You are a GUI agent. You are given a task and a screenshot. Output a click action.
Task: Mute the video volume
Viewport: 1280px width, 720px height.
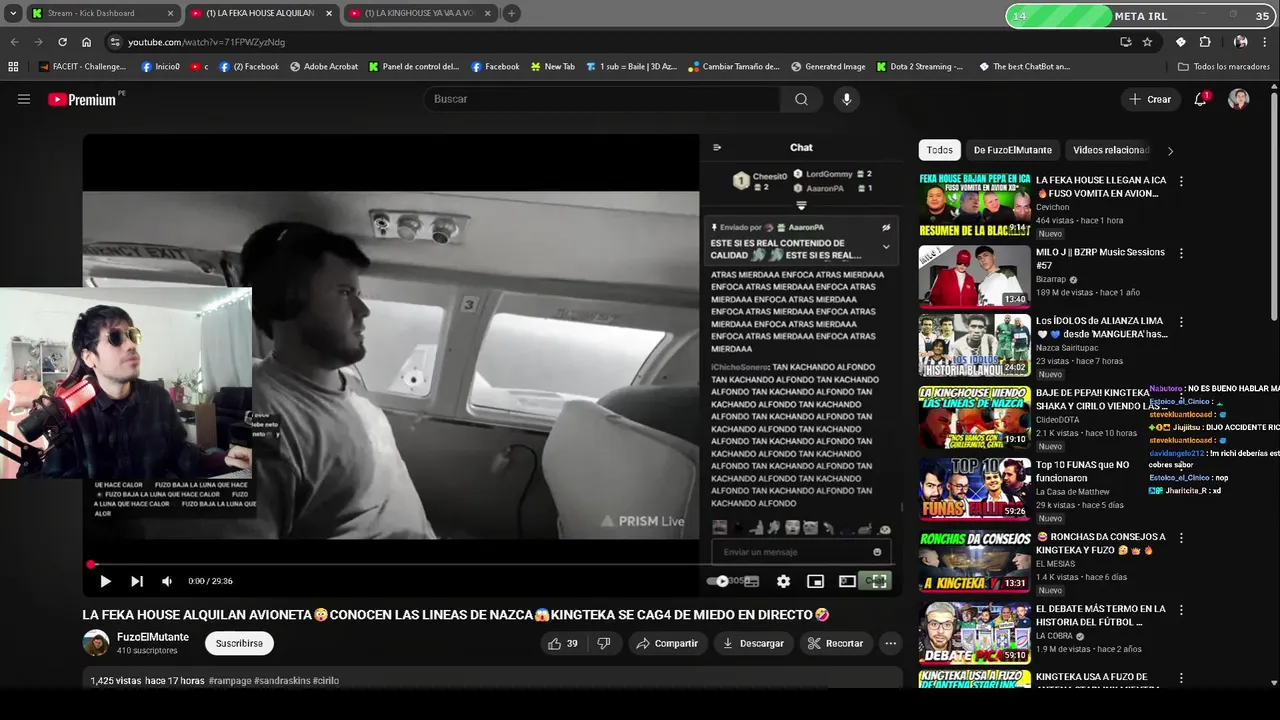(167, 581)
